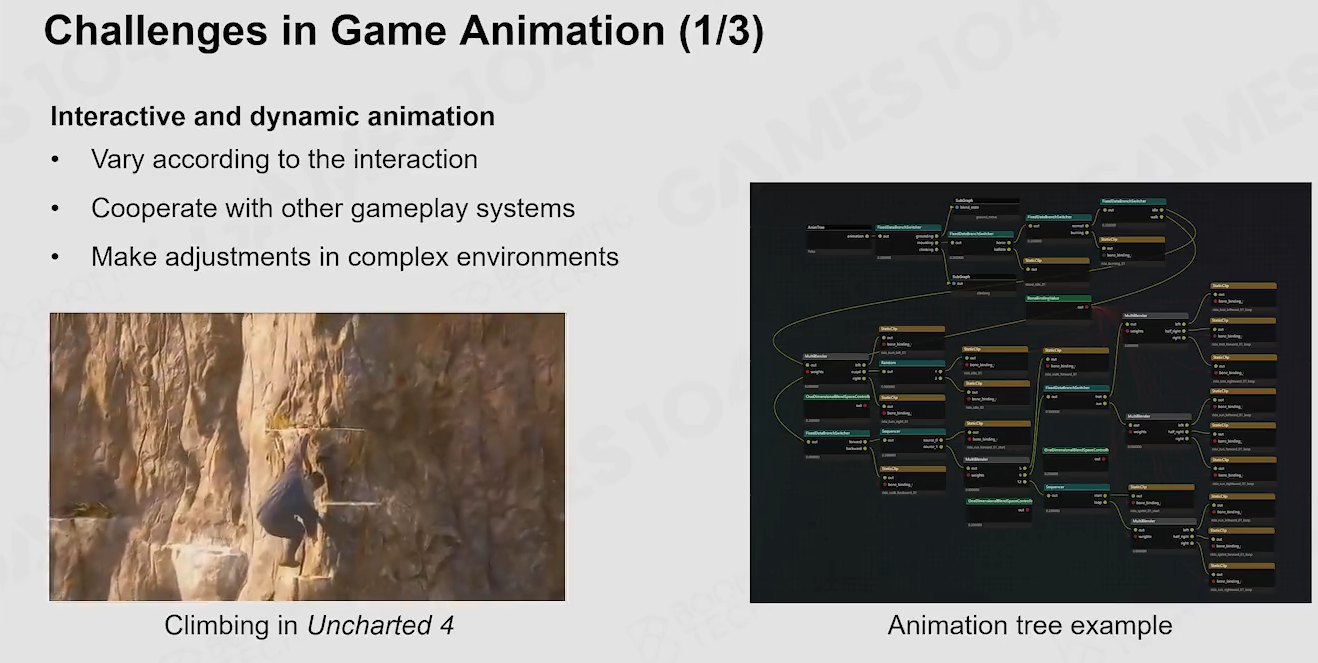Click the AnimTree 'animation' pin
1318x663 pixels.
coord(867,236)
